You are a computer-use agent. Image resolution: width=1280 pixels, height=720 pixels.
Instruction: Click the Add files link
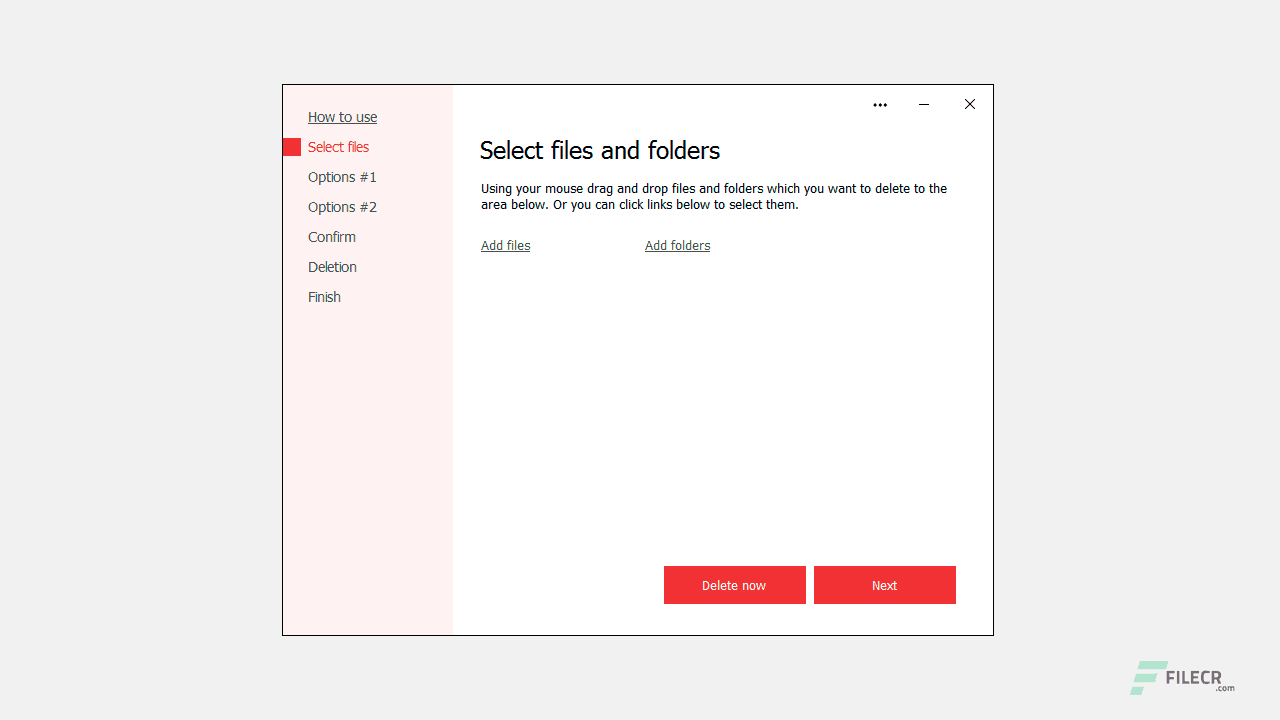pyautogui.click(x=505, y=245)
